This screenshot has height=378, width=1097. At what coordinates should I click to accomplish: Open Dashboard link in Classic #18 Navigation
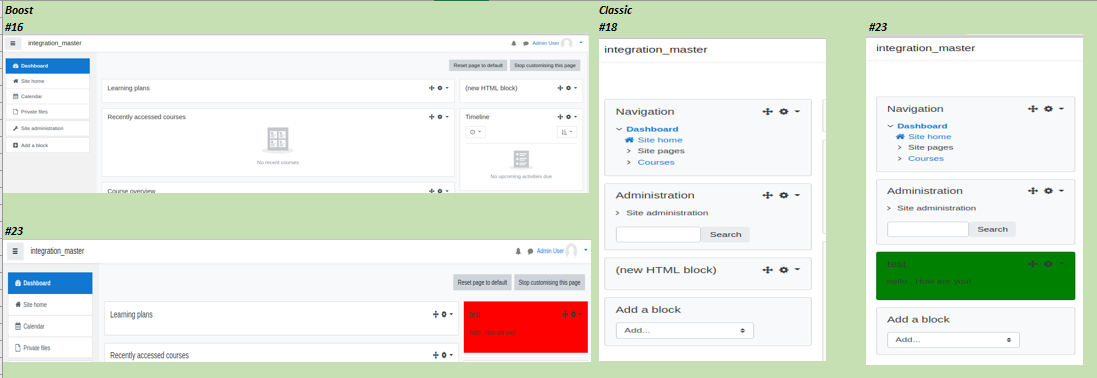(x=652, y=129)
